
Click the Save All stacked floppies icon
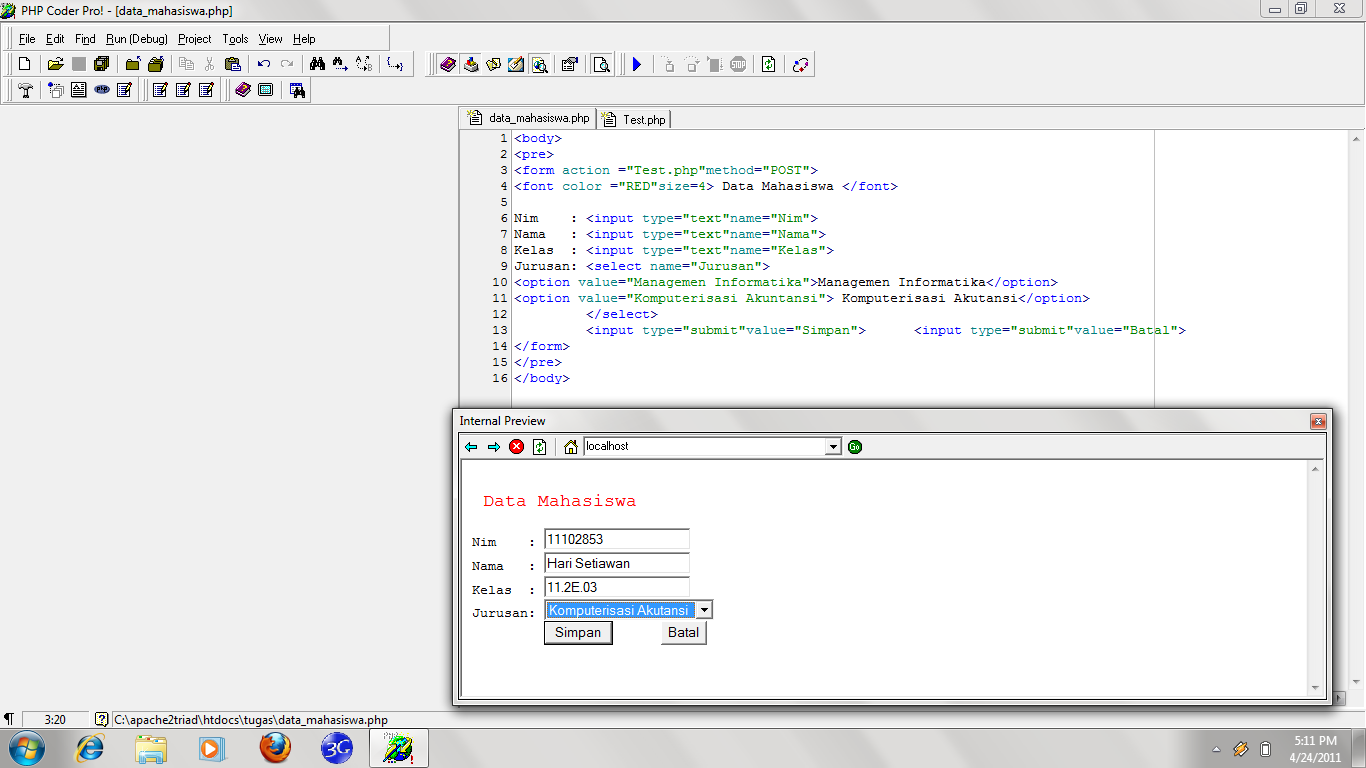(x=101, y=64)
